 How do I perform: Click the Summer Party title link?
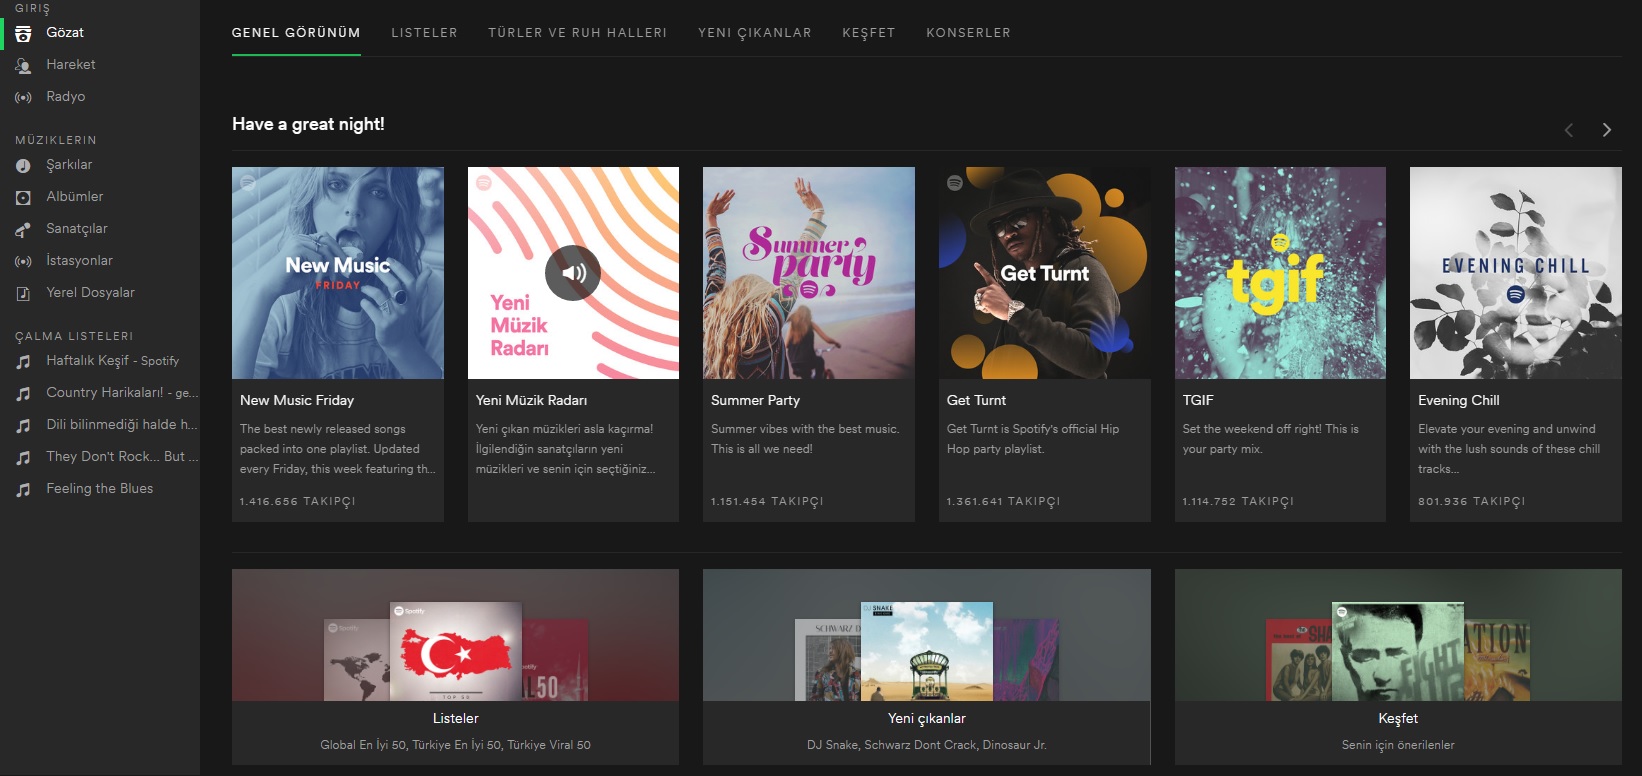point(755,400)
